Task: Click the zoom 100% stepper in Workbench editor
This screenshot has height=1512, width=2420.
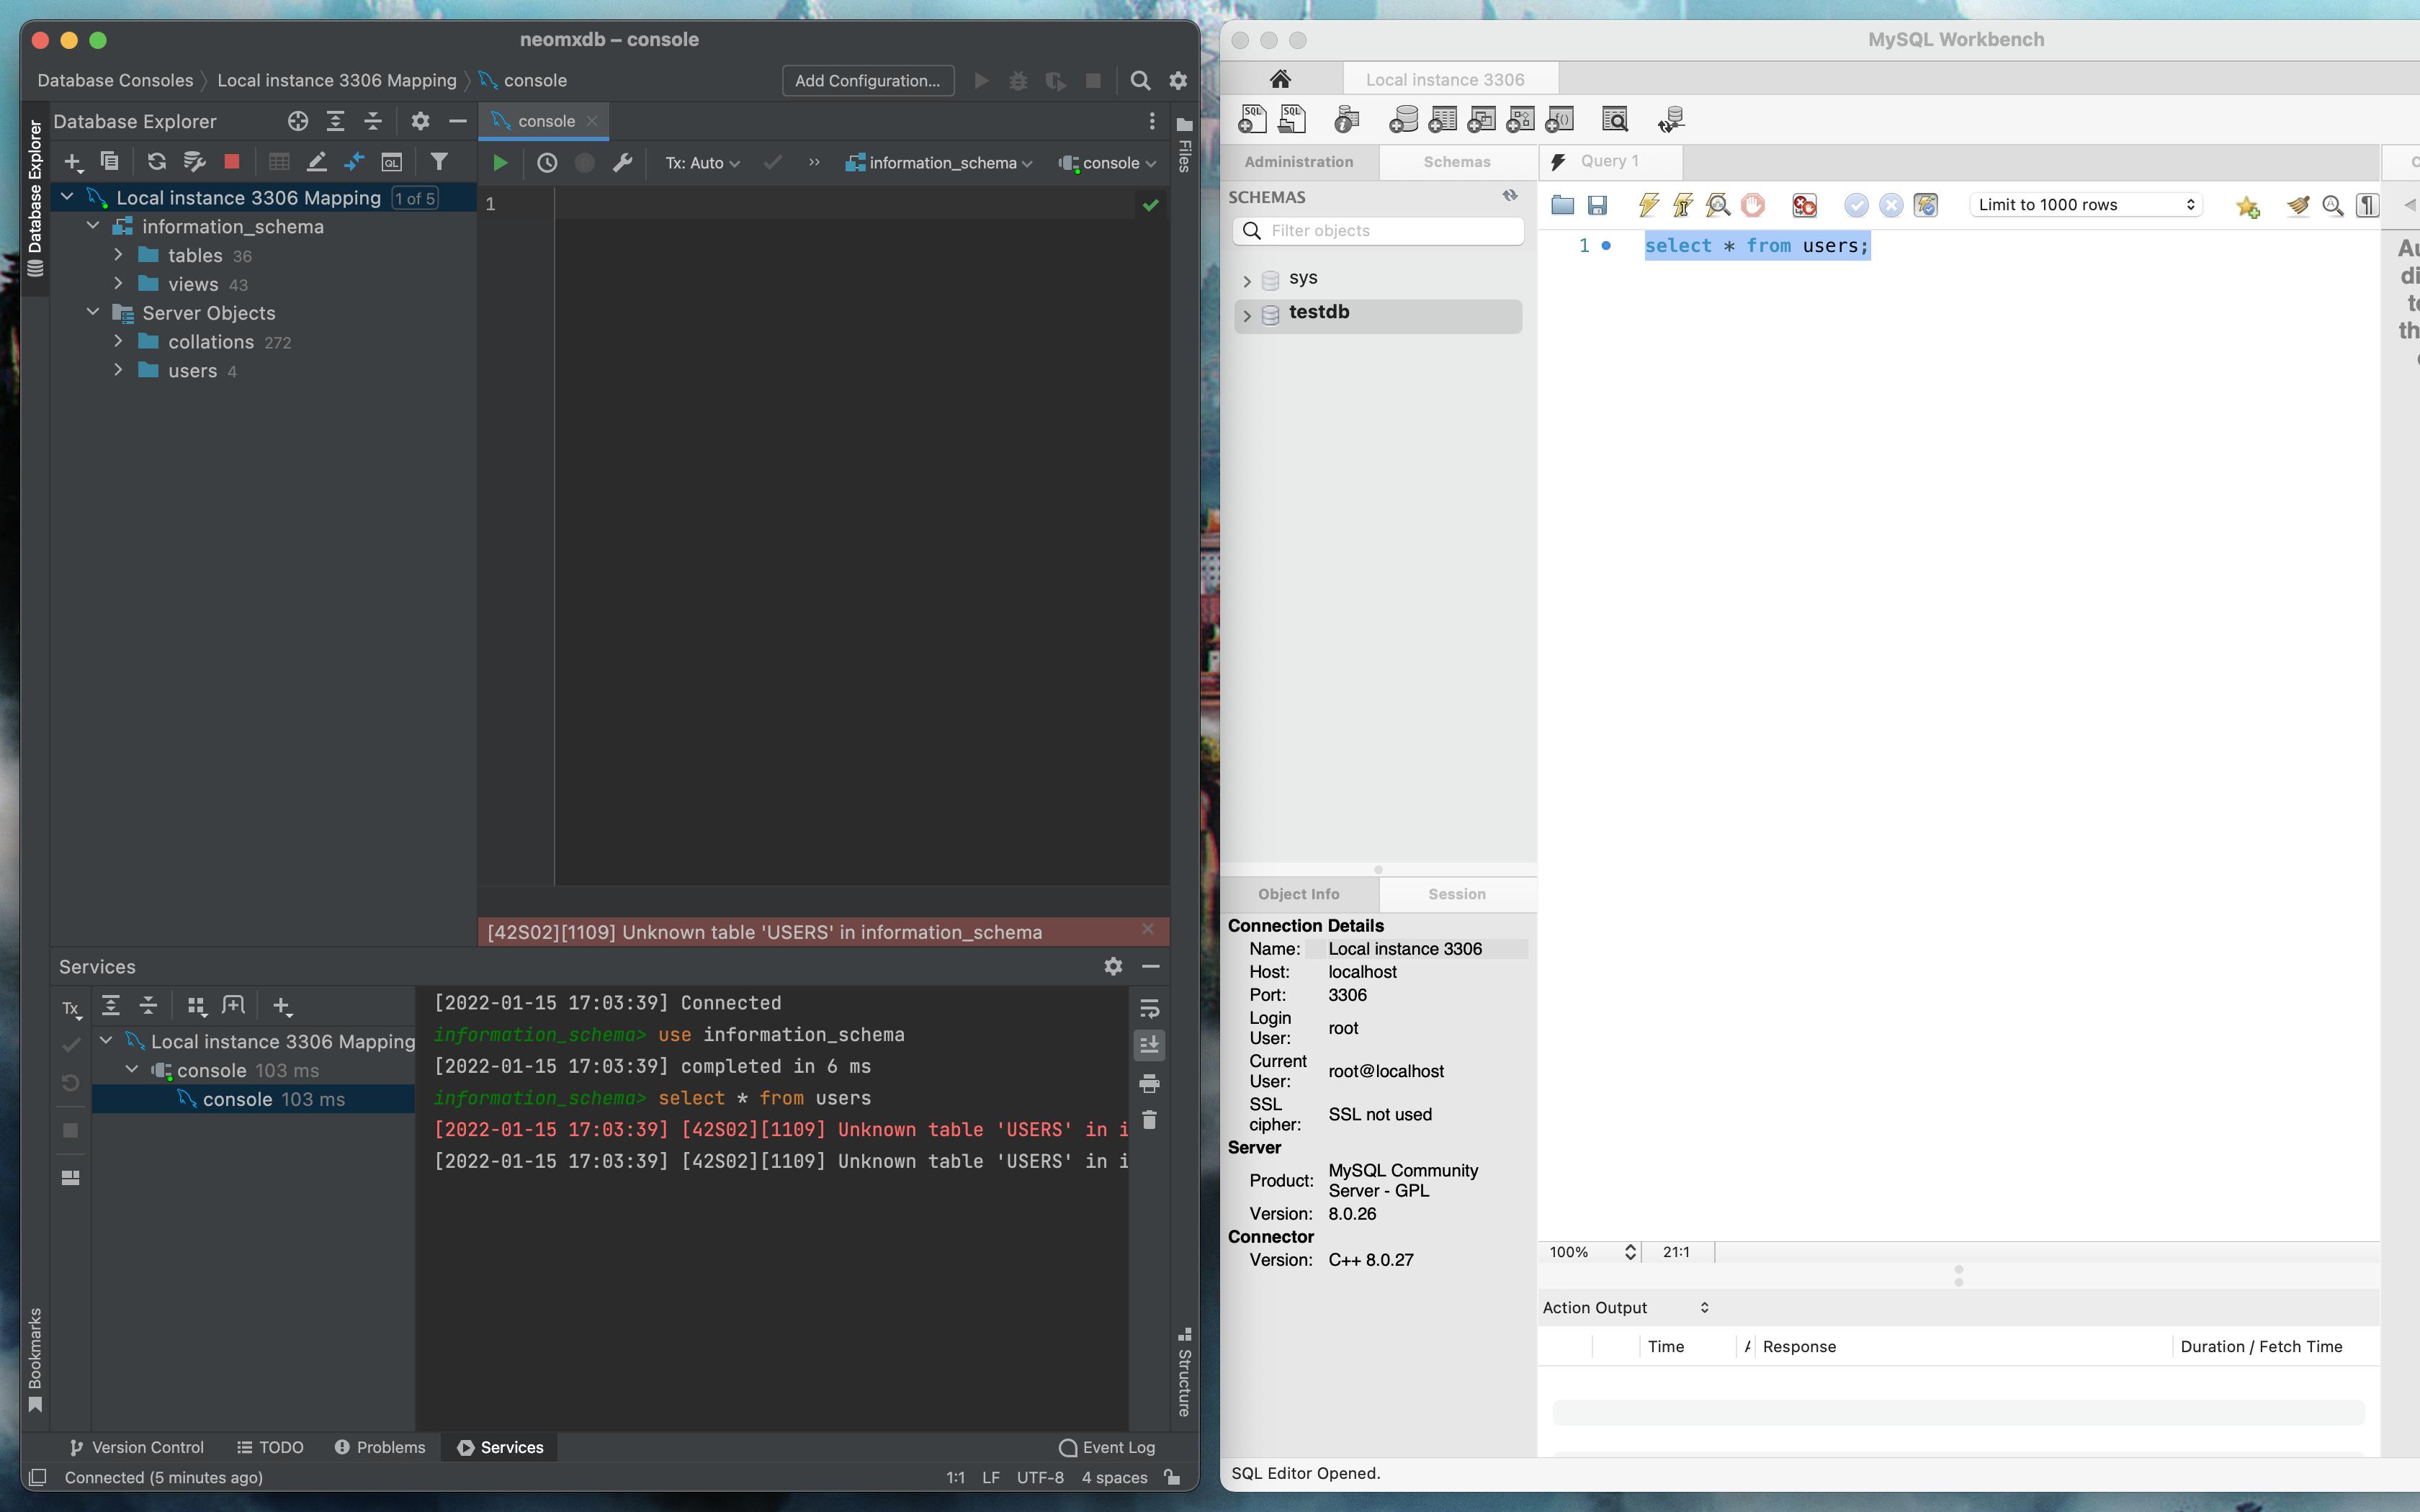Action: pyautogui.click(x=1630, y=1252)
